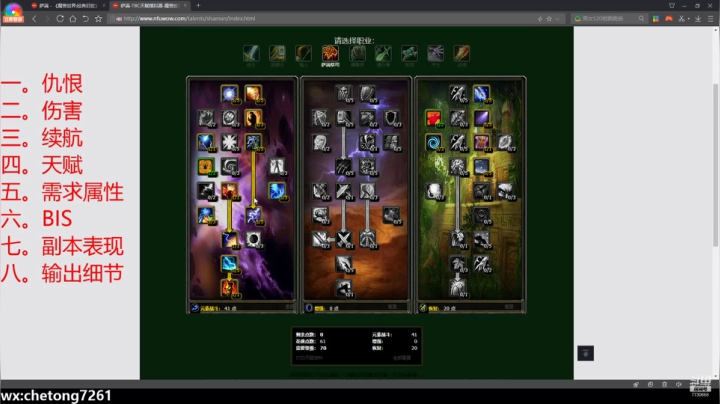This screenshot has width=720, height=404.
Task: Click Concussion talent in Elemental tree
Action: pyautogui.click(x=253, y=94)
